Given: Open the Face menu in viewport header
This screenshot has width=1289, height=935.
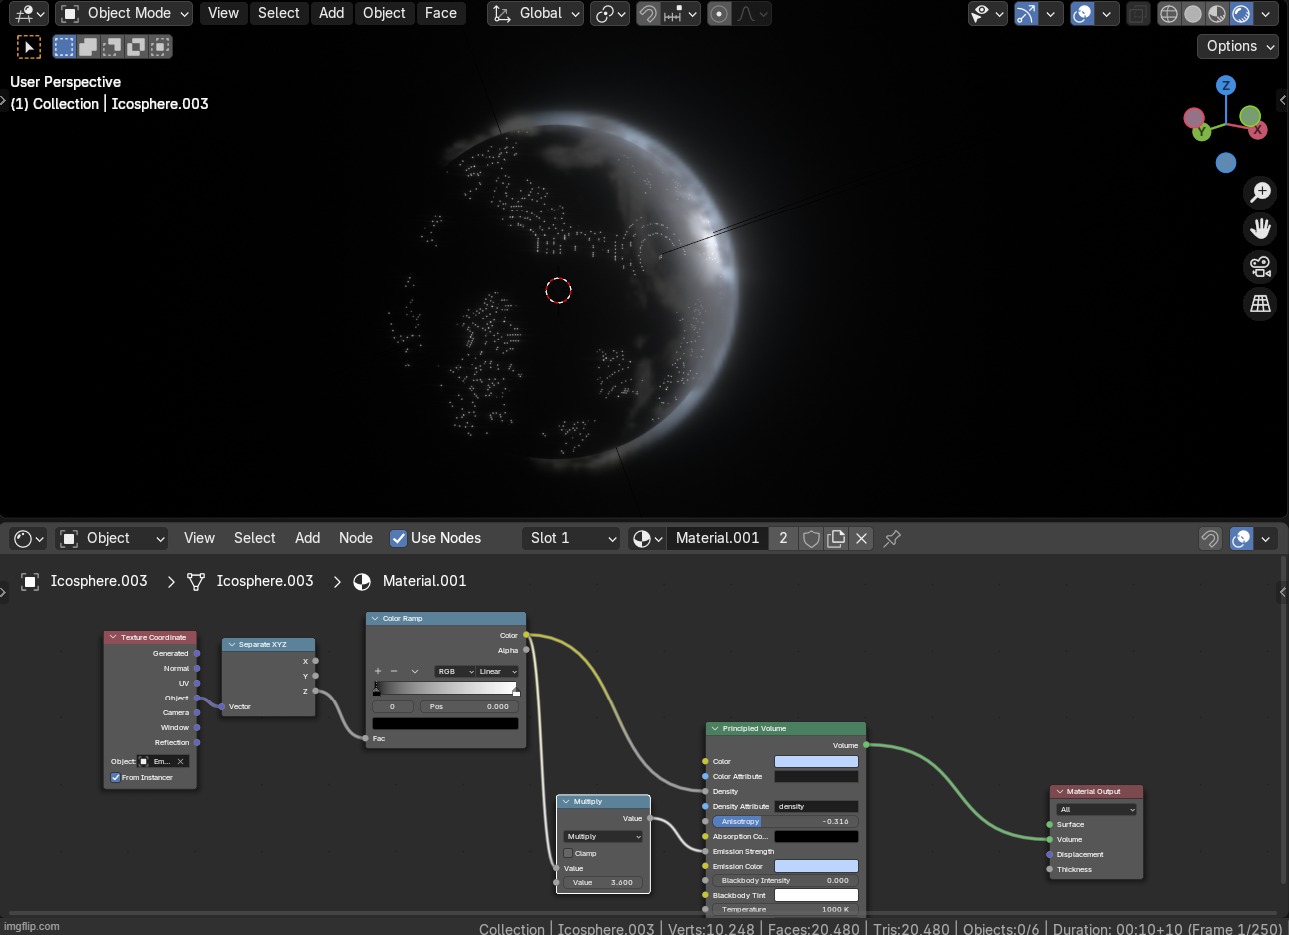Looking at the screenshot, I should (440, 14).
